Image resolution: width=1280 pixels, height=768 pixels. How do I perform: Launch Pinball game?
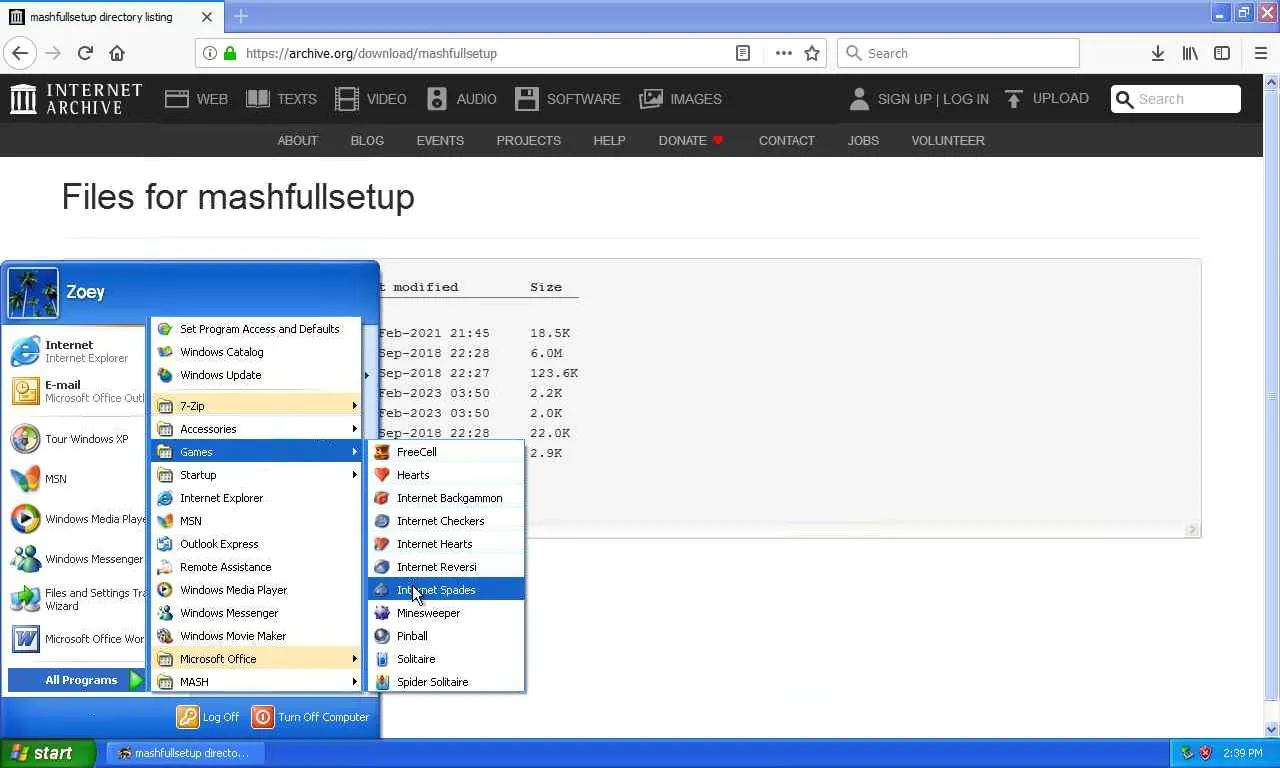tap(446, 636)
